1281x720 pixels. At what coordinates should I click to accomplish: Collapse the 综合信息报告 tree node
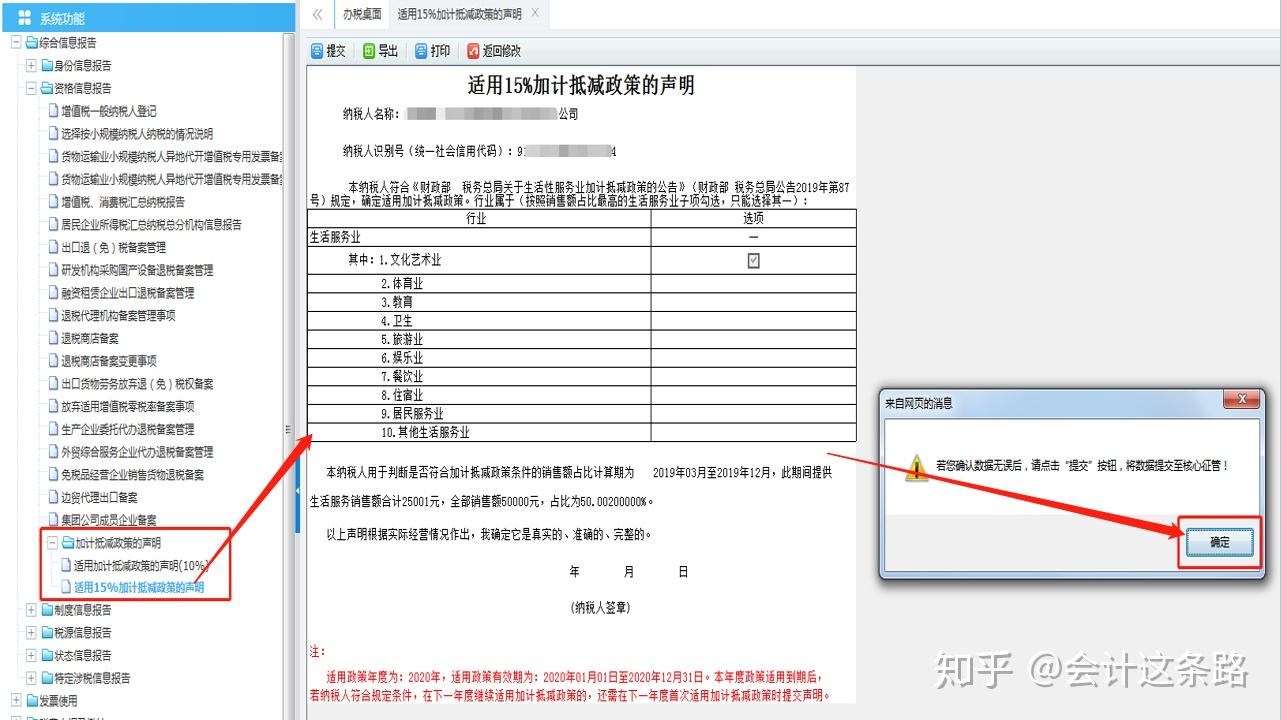click(16, 42)
